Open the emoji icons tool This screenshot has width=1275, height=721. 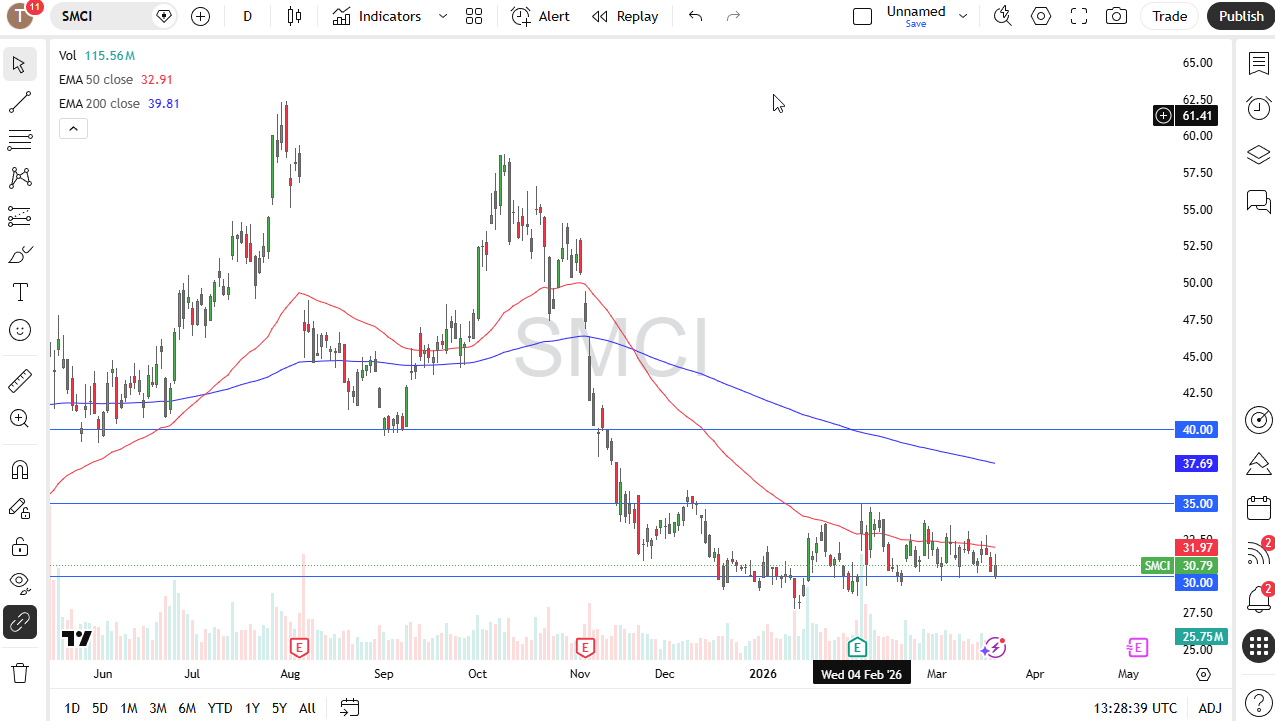click(x=19, y=330)
